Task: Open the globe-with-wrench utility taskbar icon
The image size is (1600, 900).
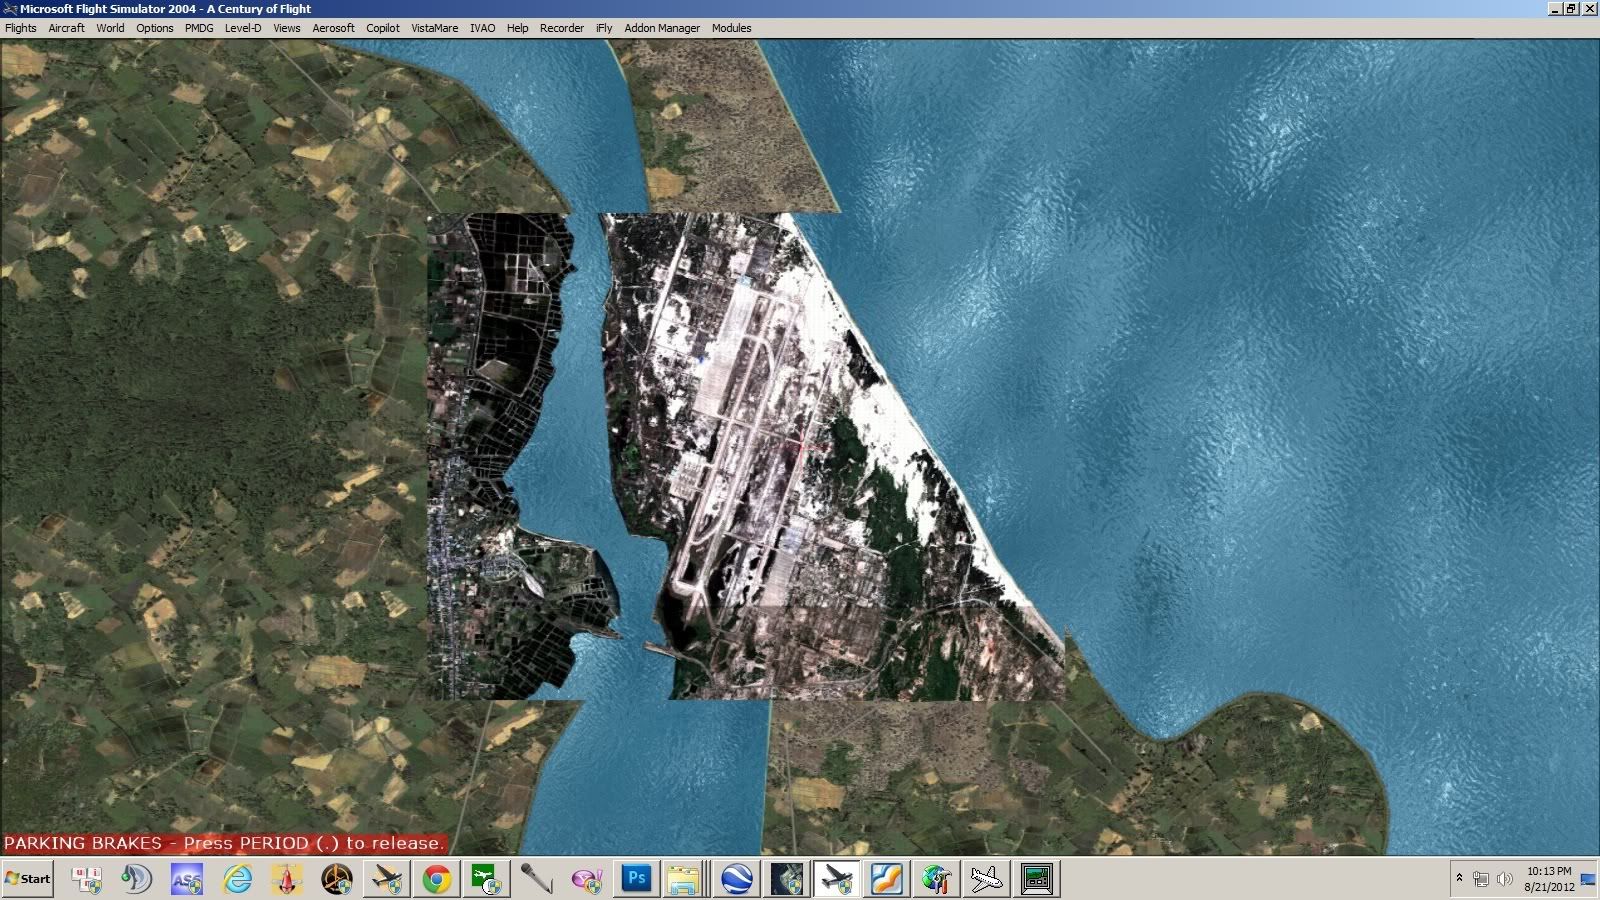Action: tap(936, 880)
